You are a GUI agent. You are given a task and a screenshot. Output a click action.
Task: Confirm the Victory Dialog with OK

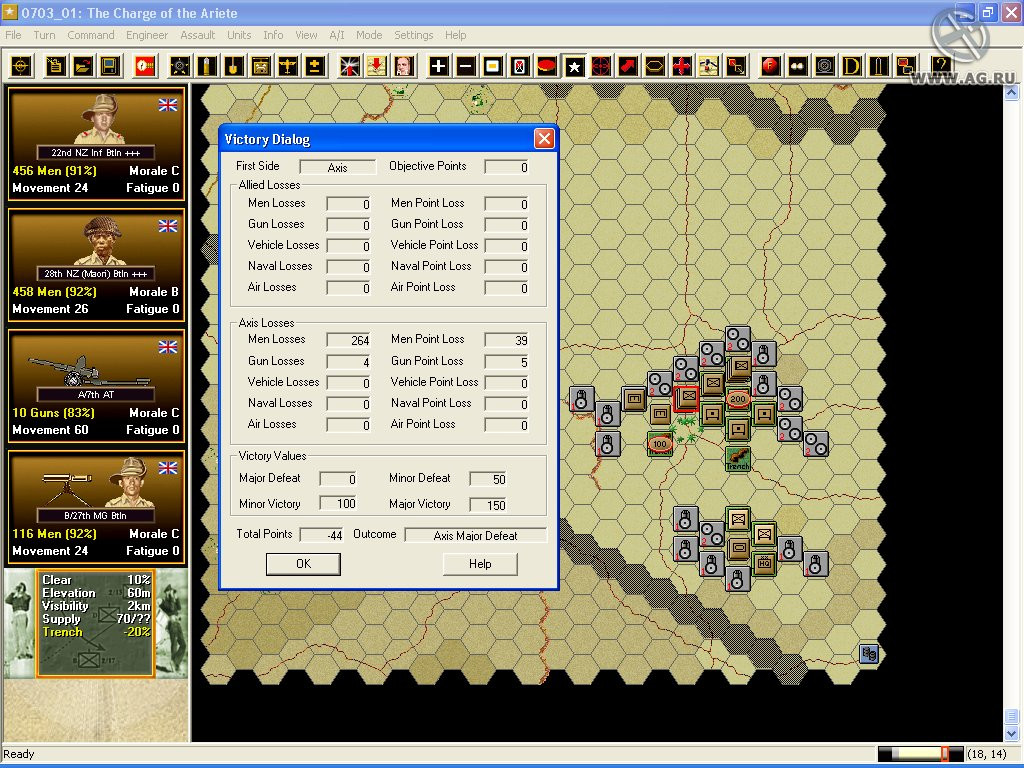302,564
